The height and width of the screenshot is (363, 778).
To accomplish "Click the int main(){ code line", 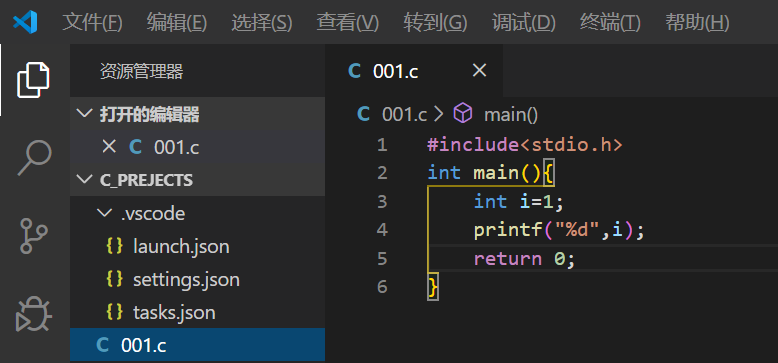I will [x=491, y=173].
